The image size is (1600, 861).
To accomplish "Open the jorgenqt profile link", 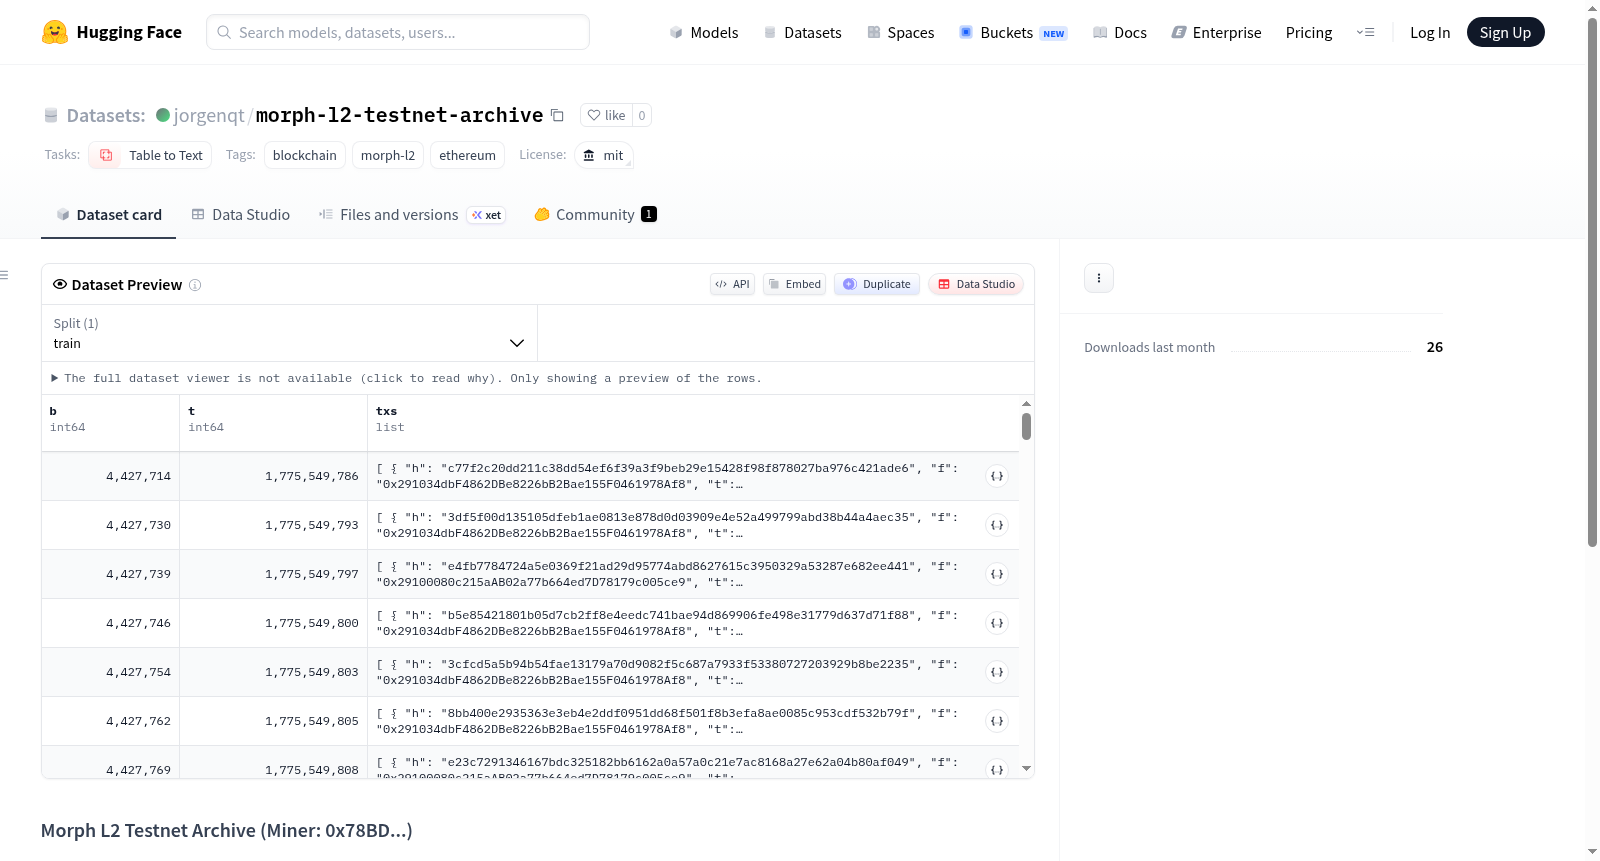I will coord(209,115).
